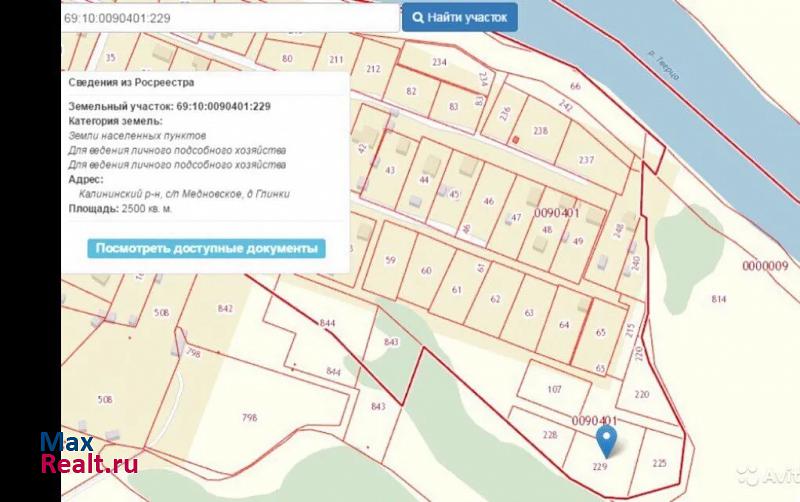Click the small red square marker near parcel 236
Screen dimensions: 800x502
point(515,140)
